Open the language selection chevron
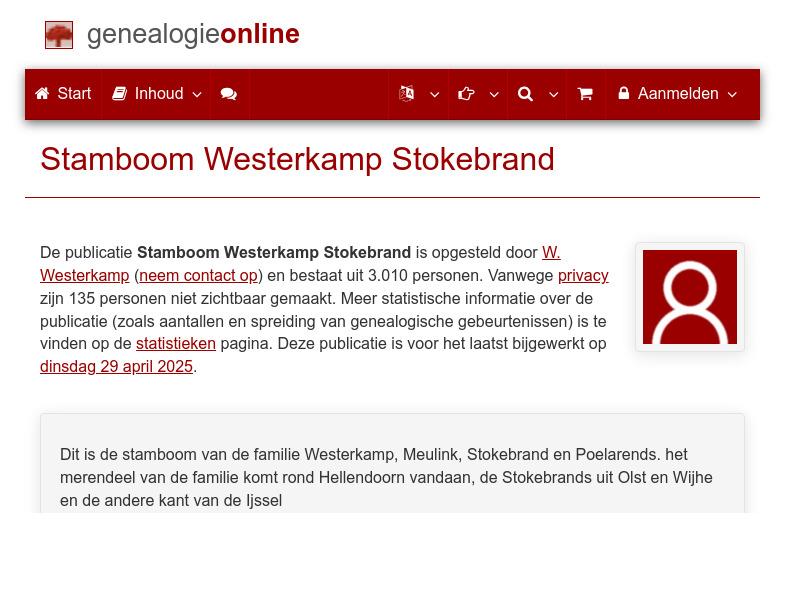The height and width of the screenshot is (600, 800). pos(434,95)
